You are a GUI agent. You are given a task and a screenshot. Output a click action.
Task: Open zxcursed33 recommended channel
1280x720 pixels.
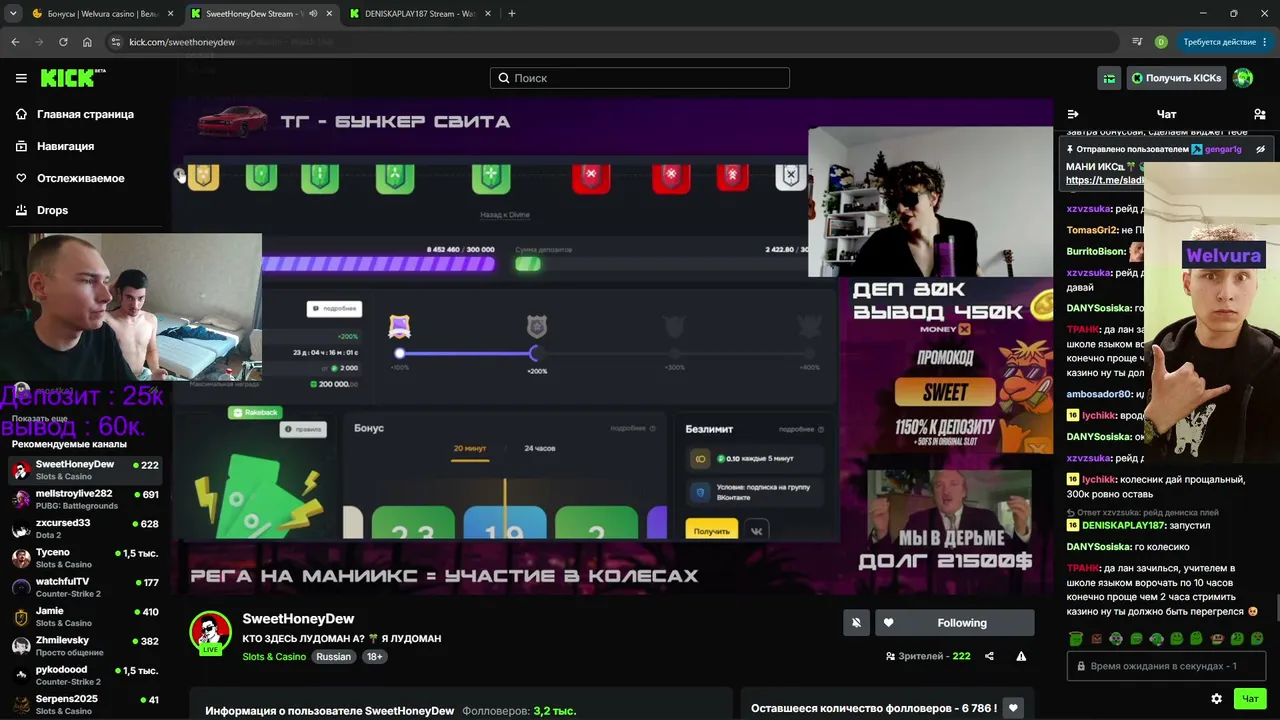coord(86,528)
